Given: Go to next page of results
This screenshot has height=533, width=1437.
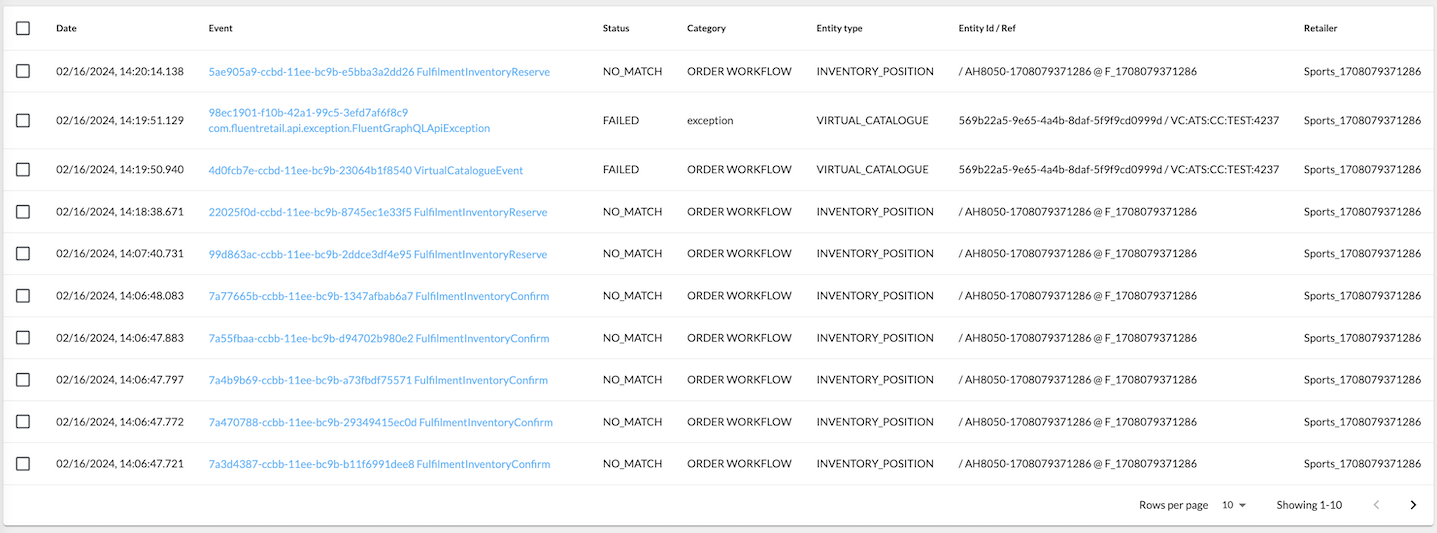Looking at the screenshot, I should [x=1413, y=505].
